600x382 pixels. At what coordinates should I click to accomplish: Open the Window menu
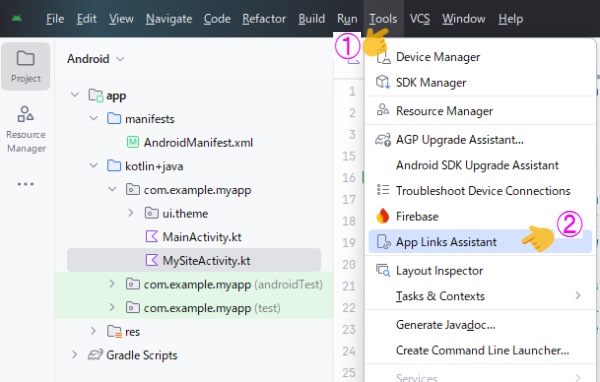464,19
